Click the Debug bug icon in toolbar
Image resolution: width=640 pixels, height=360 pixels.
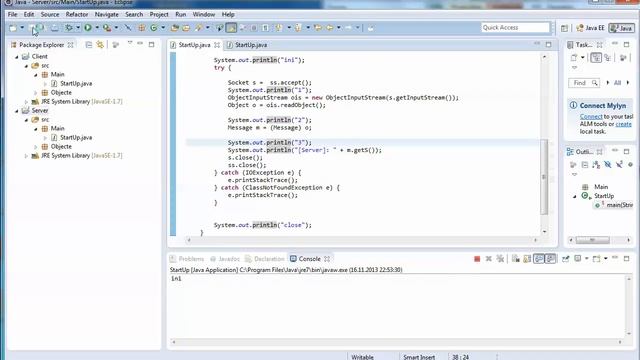69,28
